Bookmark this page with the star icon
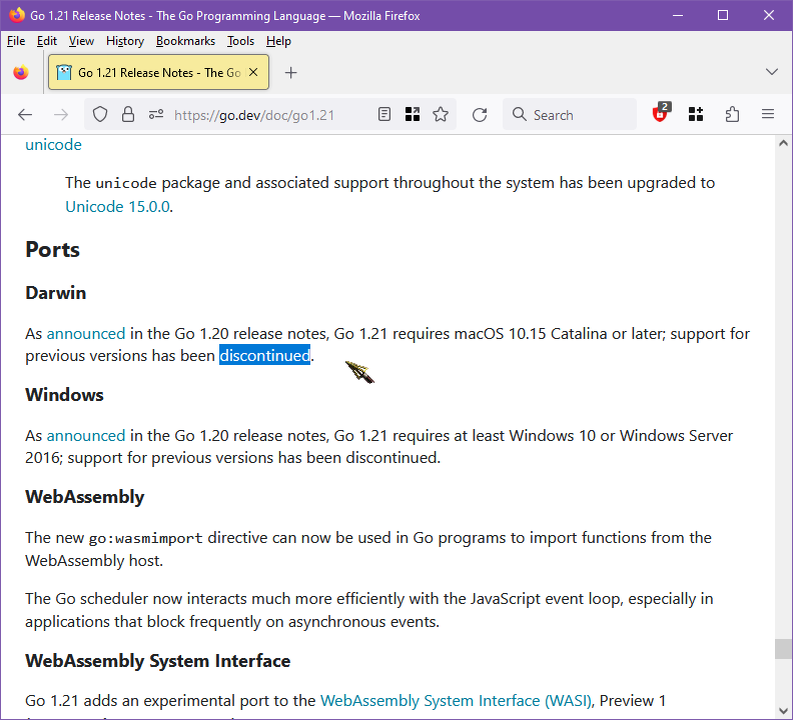The image size is (793, 720). [x=440, y=115]
